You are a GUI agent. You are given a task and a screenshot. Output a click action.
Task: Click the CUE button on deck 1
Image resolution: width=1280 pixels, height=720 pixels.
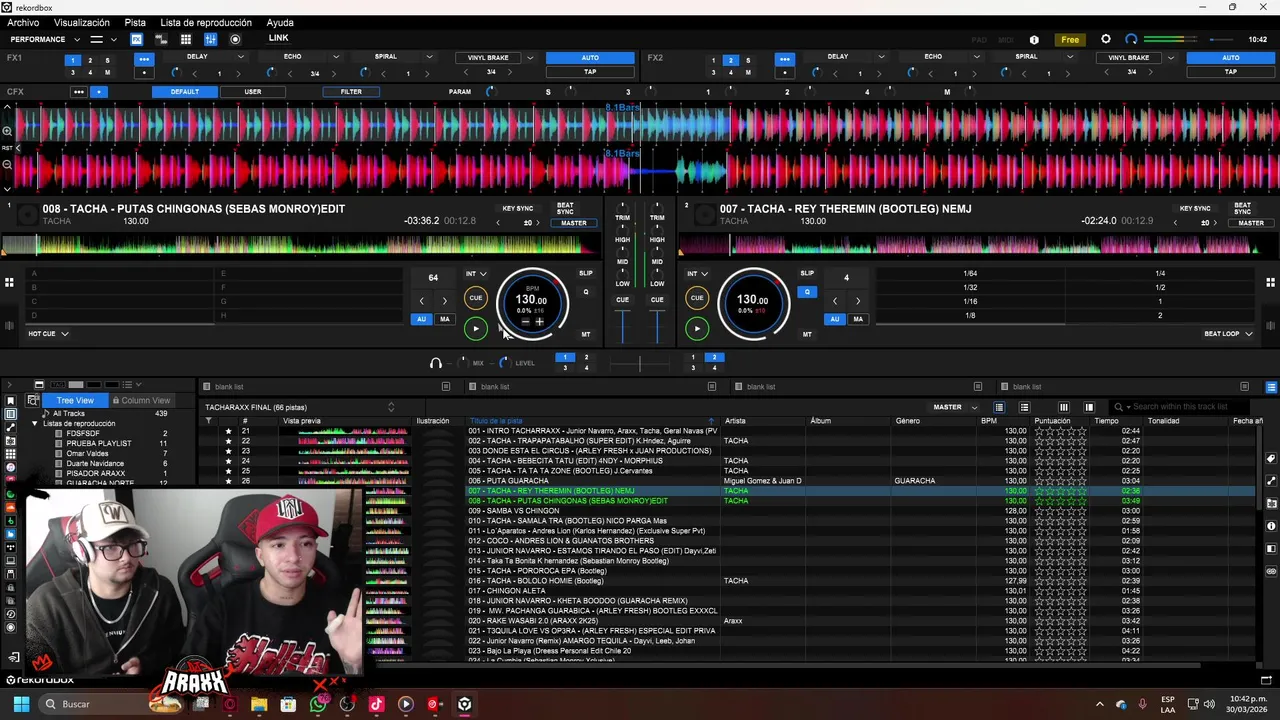476,297
